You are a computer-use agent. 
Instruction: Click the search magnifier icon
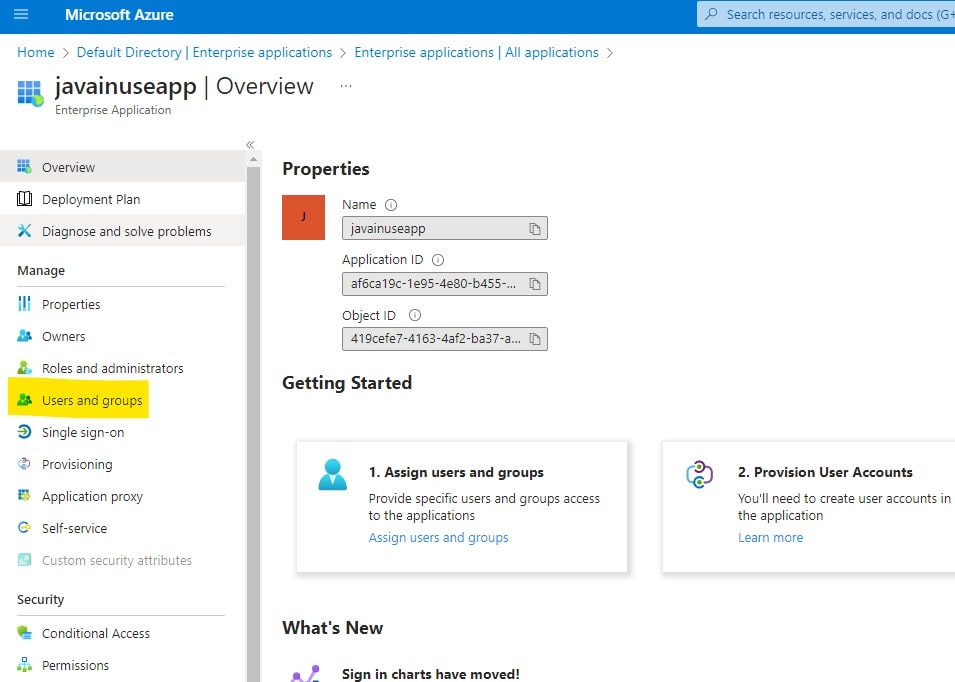point(711,14)
